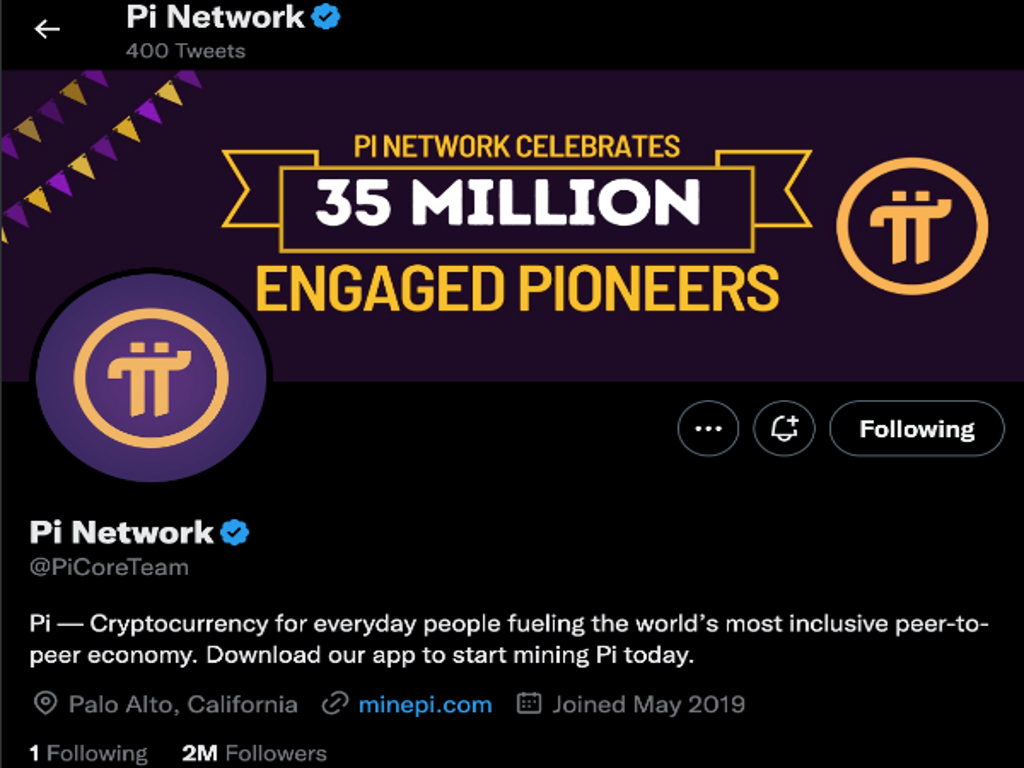Click the 400 Tweets count
The width and height of the screenshot is (1024, 768).
pos(185,50)
